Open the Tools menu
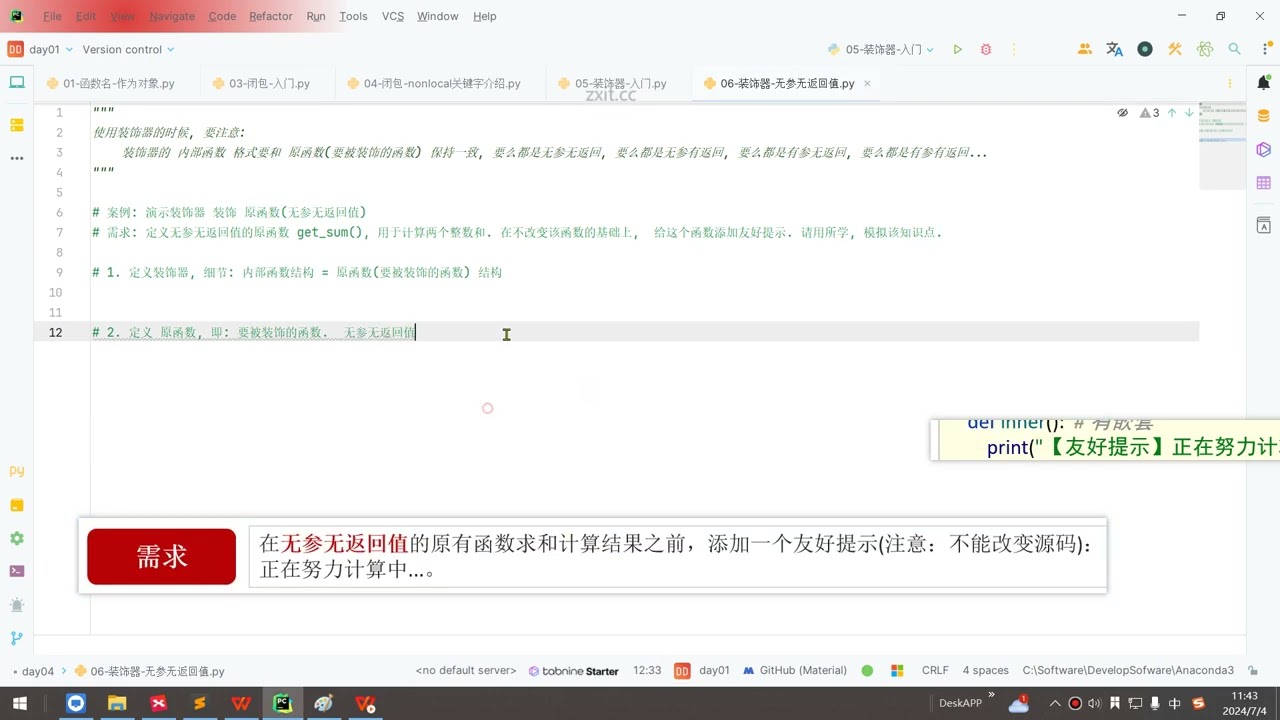This screenshot has width=1280, height=720. [x=353, y=16]
